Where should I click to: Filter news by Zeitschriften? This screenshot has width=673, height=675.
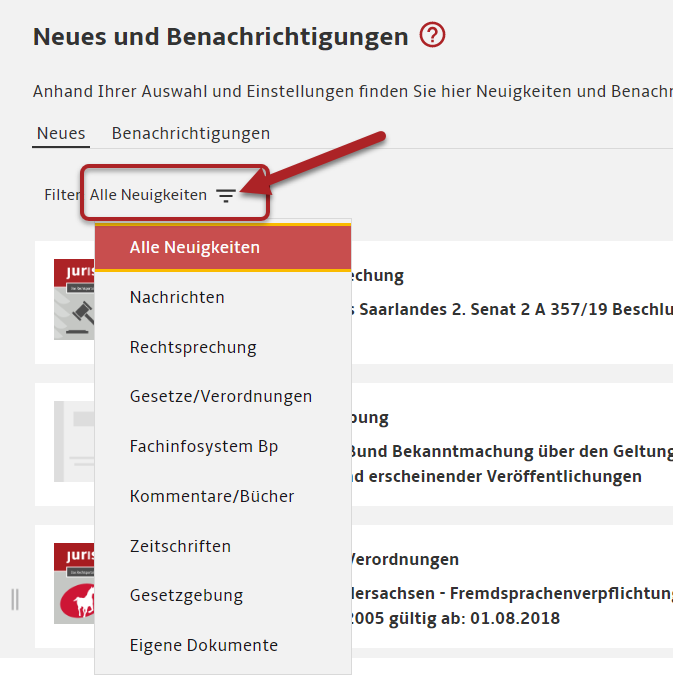tap(180, 546)
